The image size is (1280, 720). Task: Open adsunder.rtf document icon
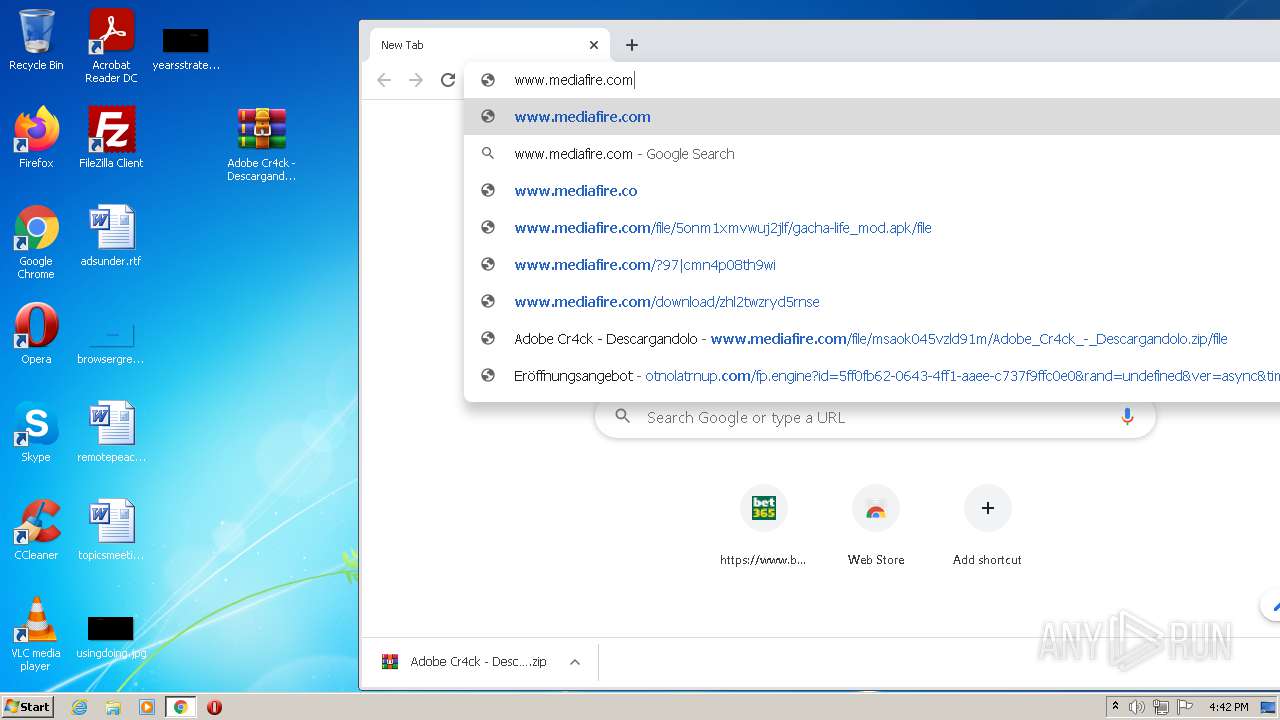coord(111,236)
